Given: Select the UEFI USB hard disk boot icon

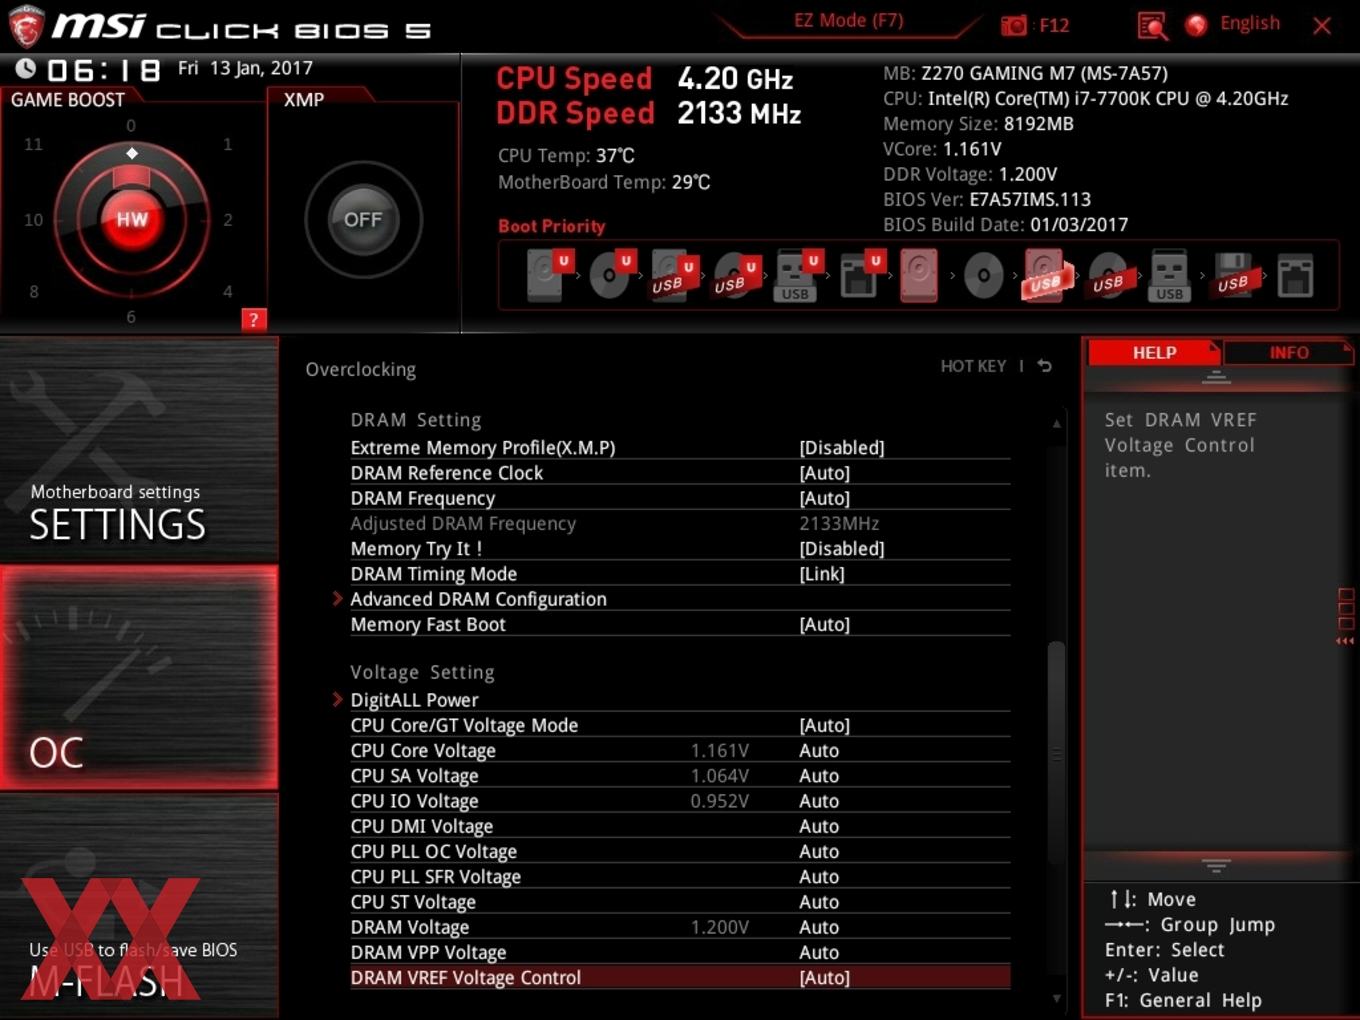Looking at the screenshot, I should click(673, 275).
